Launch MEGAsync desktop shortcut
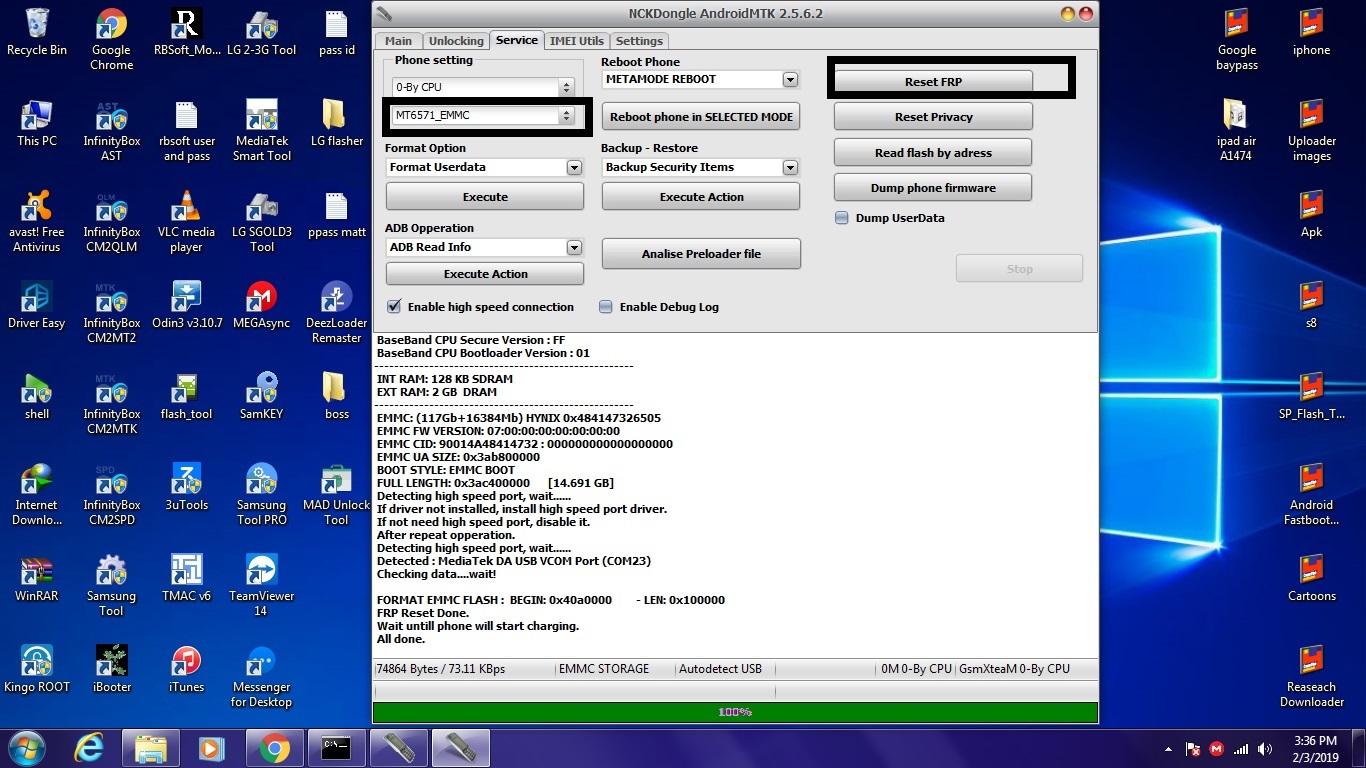The height and width of the screenshot is (768, 1366). pyautogui.click(x=262, y=304)
